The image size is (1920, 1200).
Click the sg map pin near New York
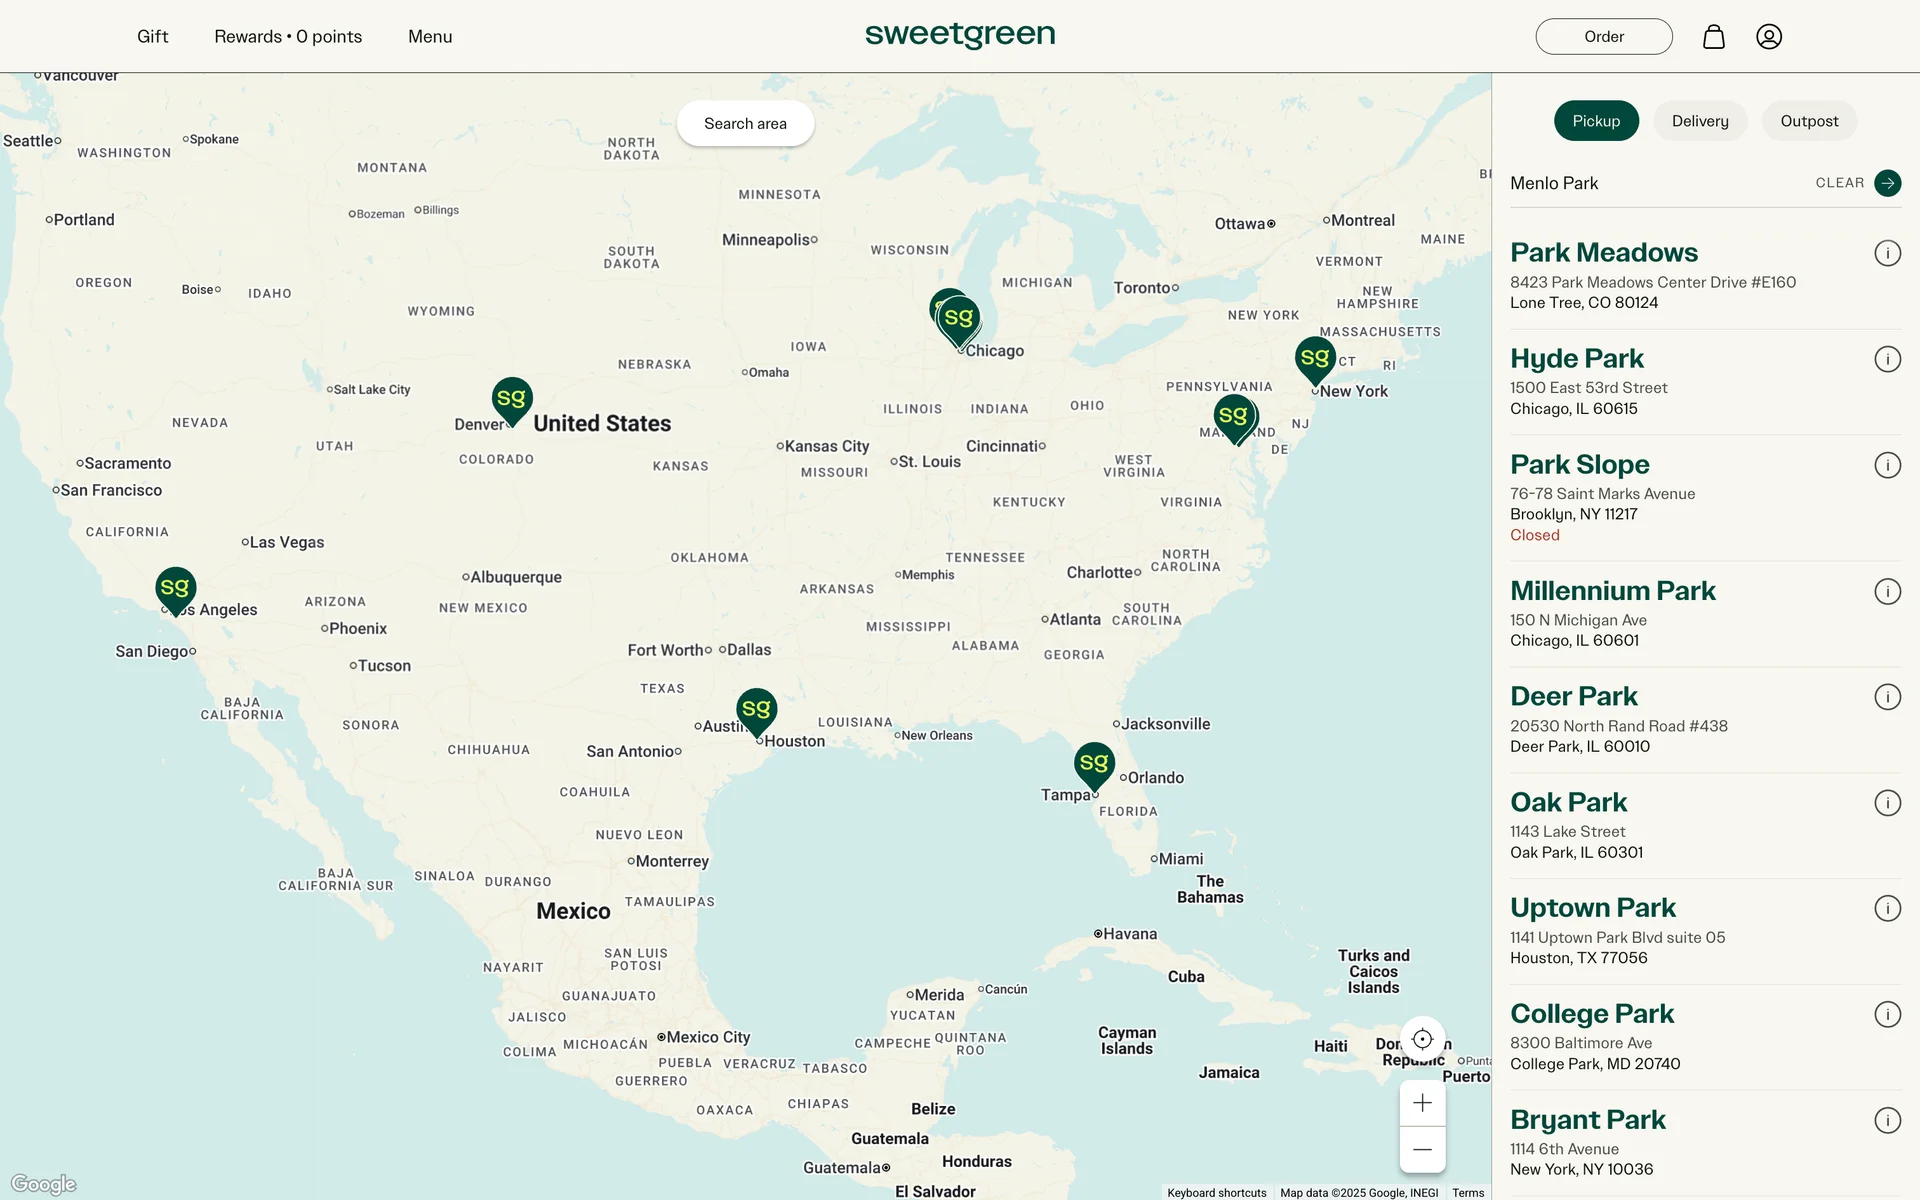1314,358
